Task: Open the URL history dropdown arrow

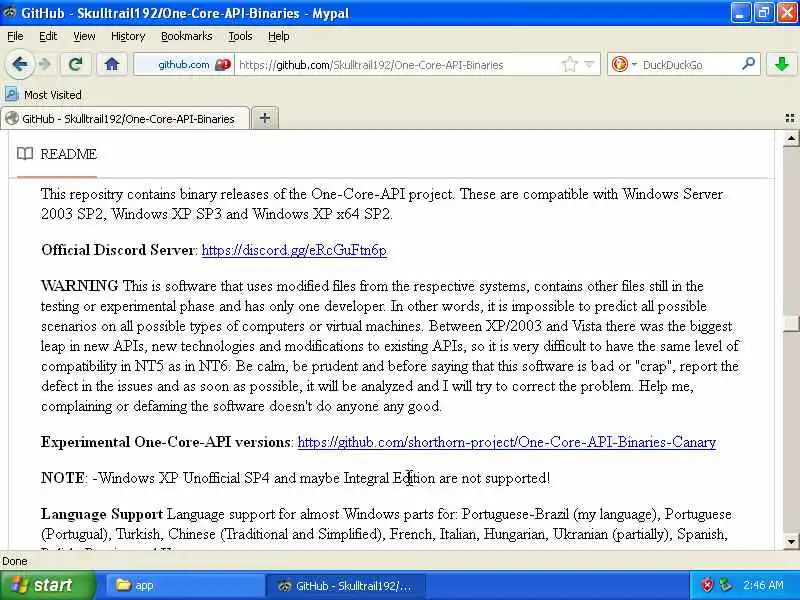Action: (589, 65)
